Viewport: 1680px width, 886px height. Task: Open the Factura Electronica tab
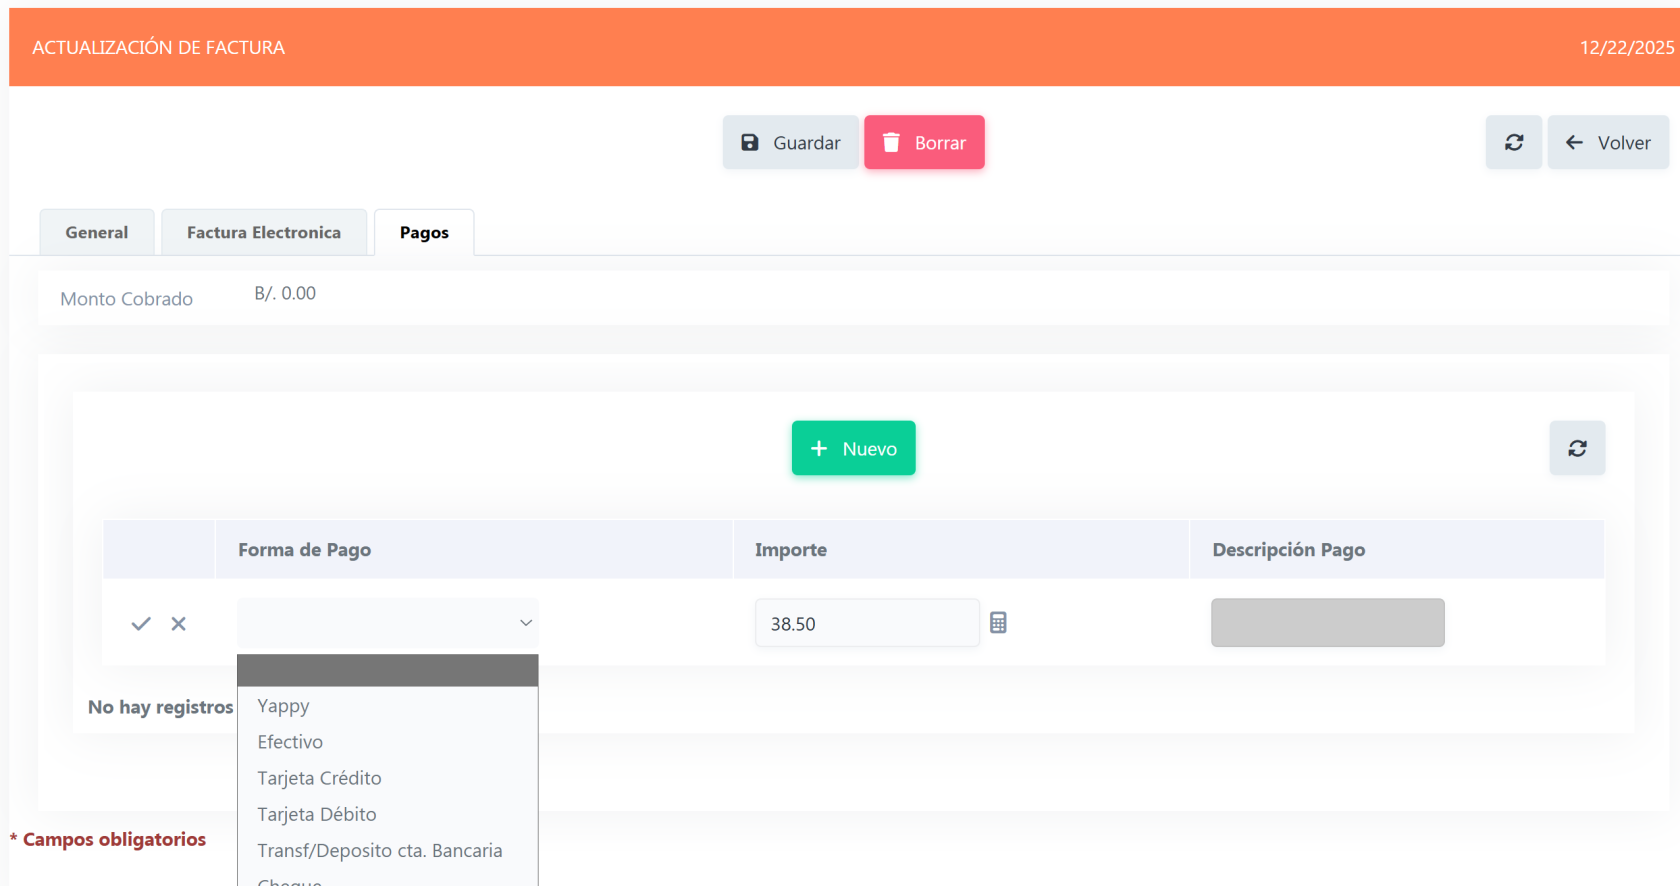pos(264,233)
